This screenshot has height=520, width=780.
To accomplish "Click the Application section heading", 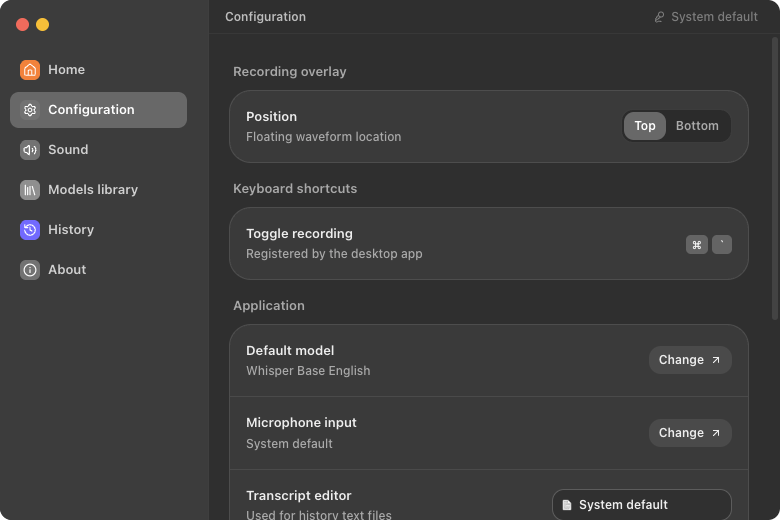I will pos(269,306).
